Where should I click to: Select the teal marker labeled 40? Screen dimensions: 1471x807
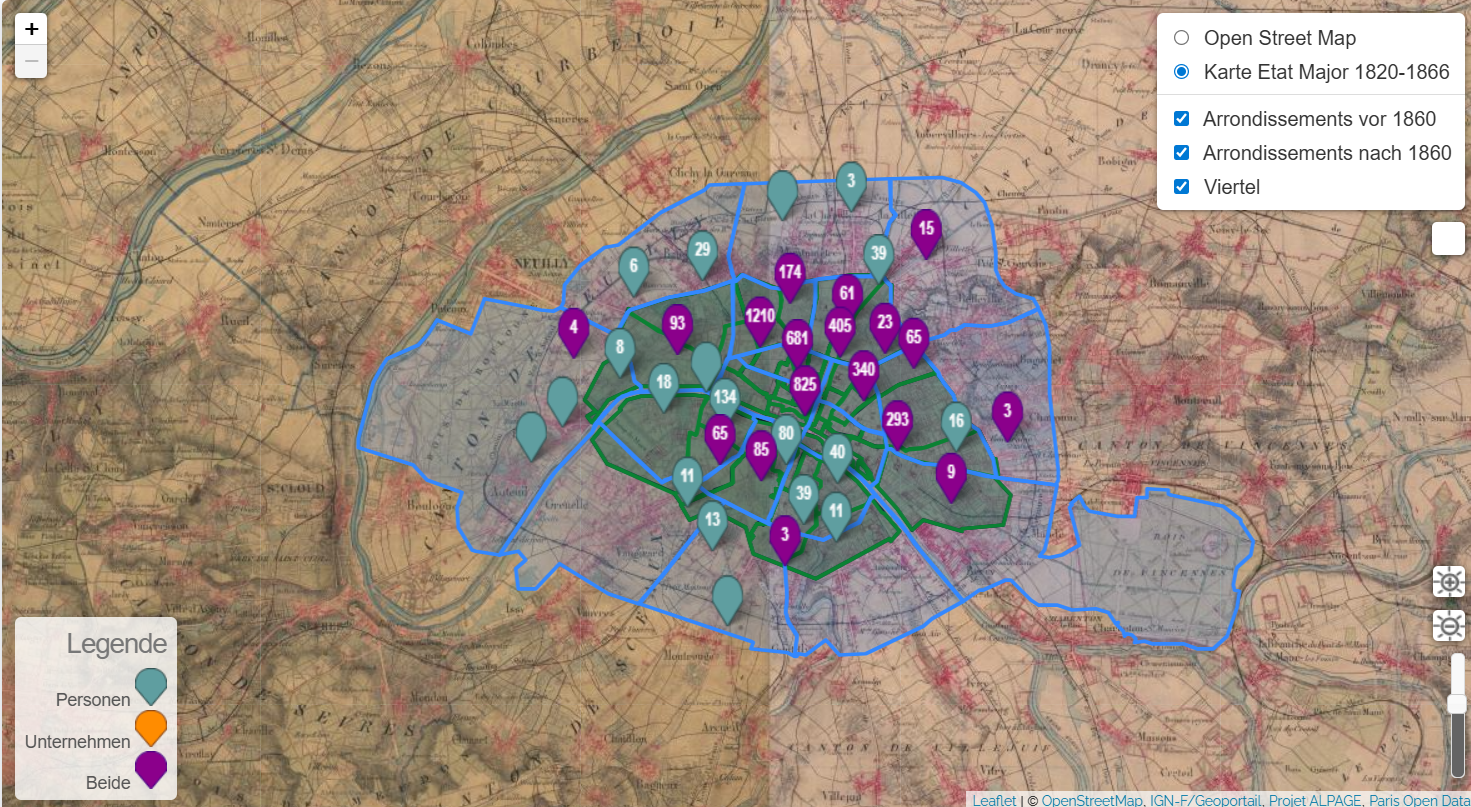point(837,457)
